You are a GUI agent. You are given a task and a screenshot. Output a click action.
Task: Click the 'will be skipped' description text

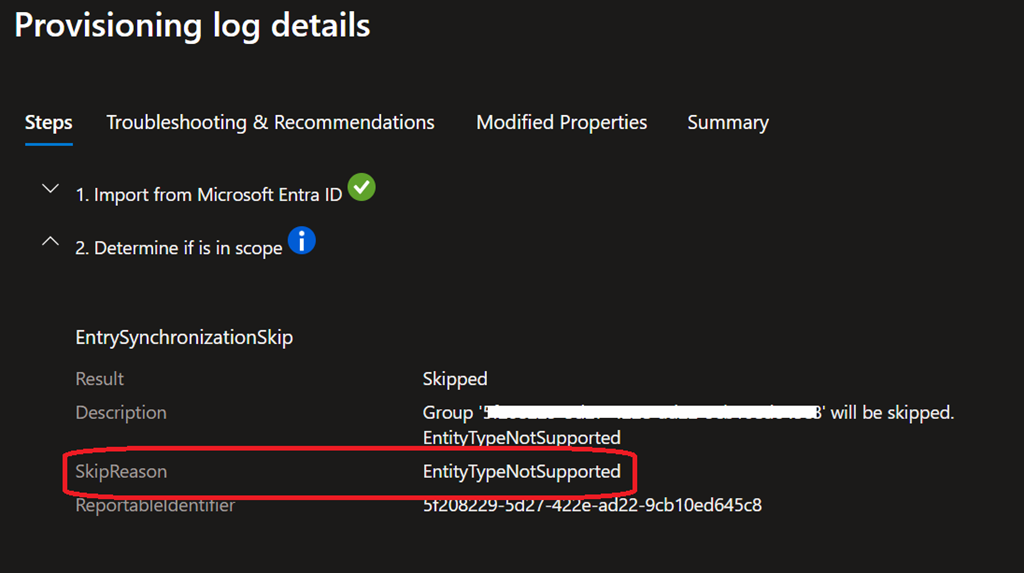coord(890,412)
